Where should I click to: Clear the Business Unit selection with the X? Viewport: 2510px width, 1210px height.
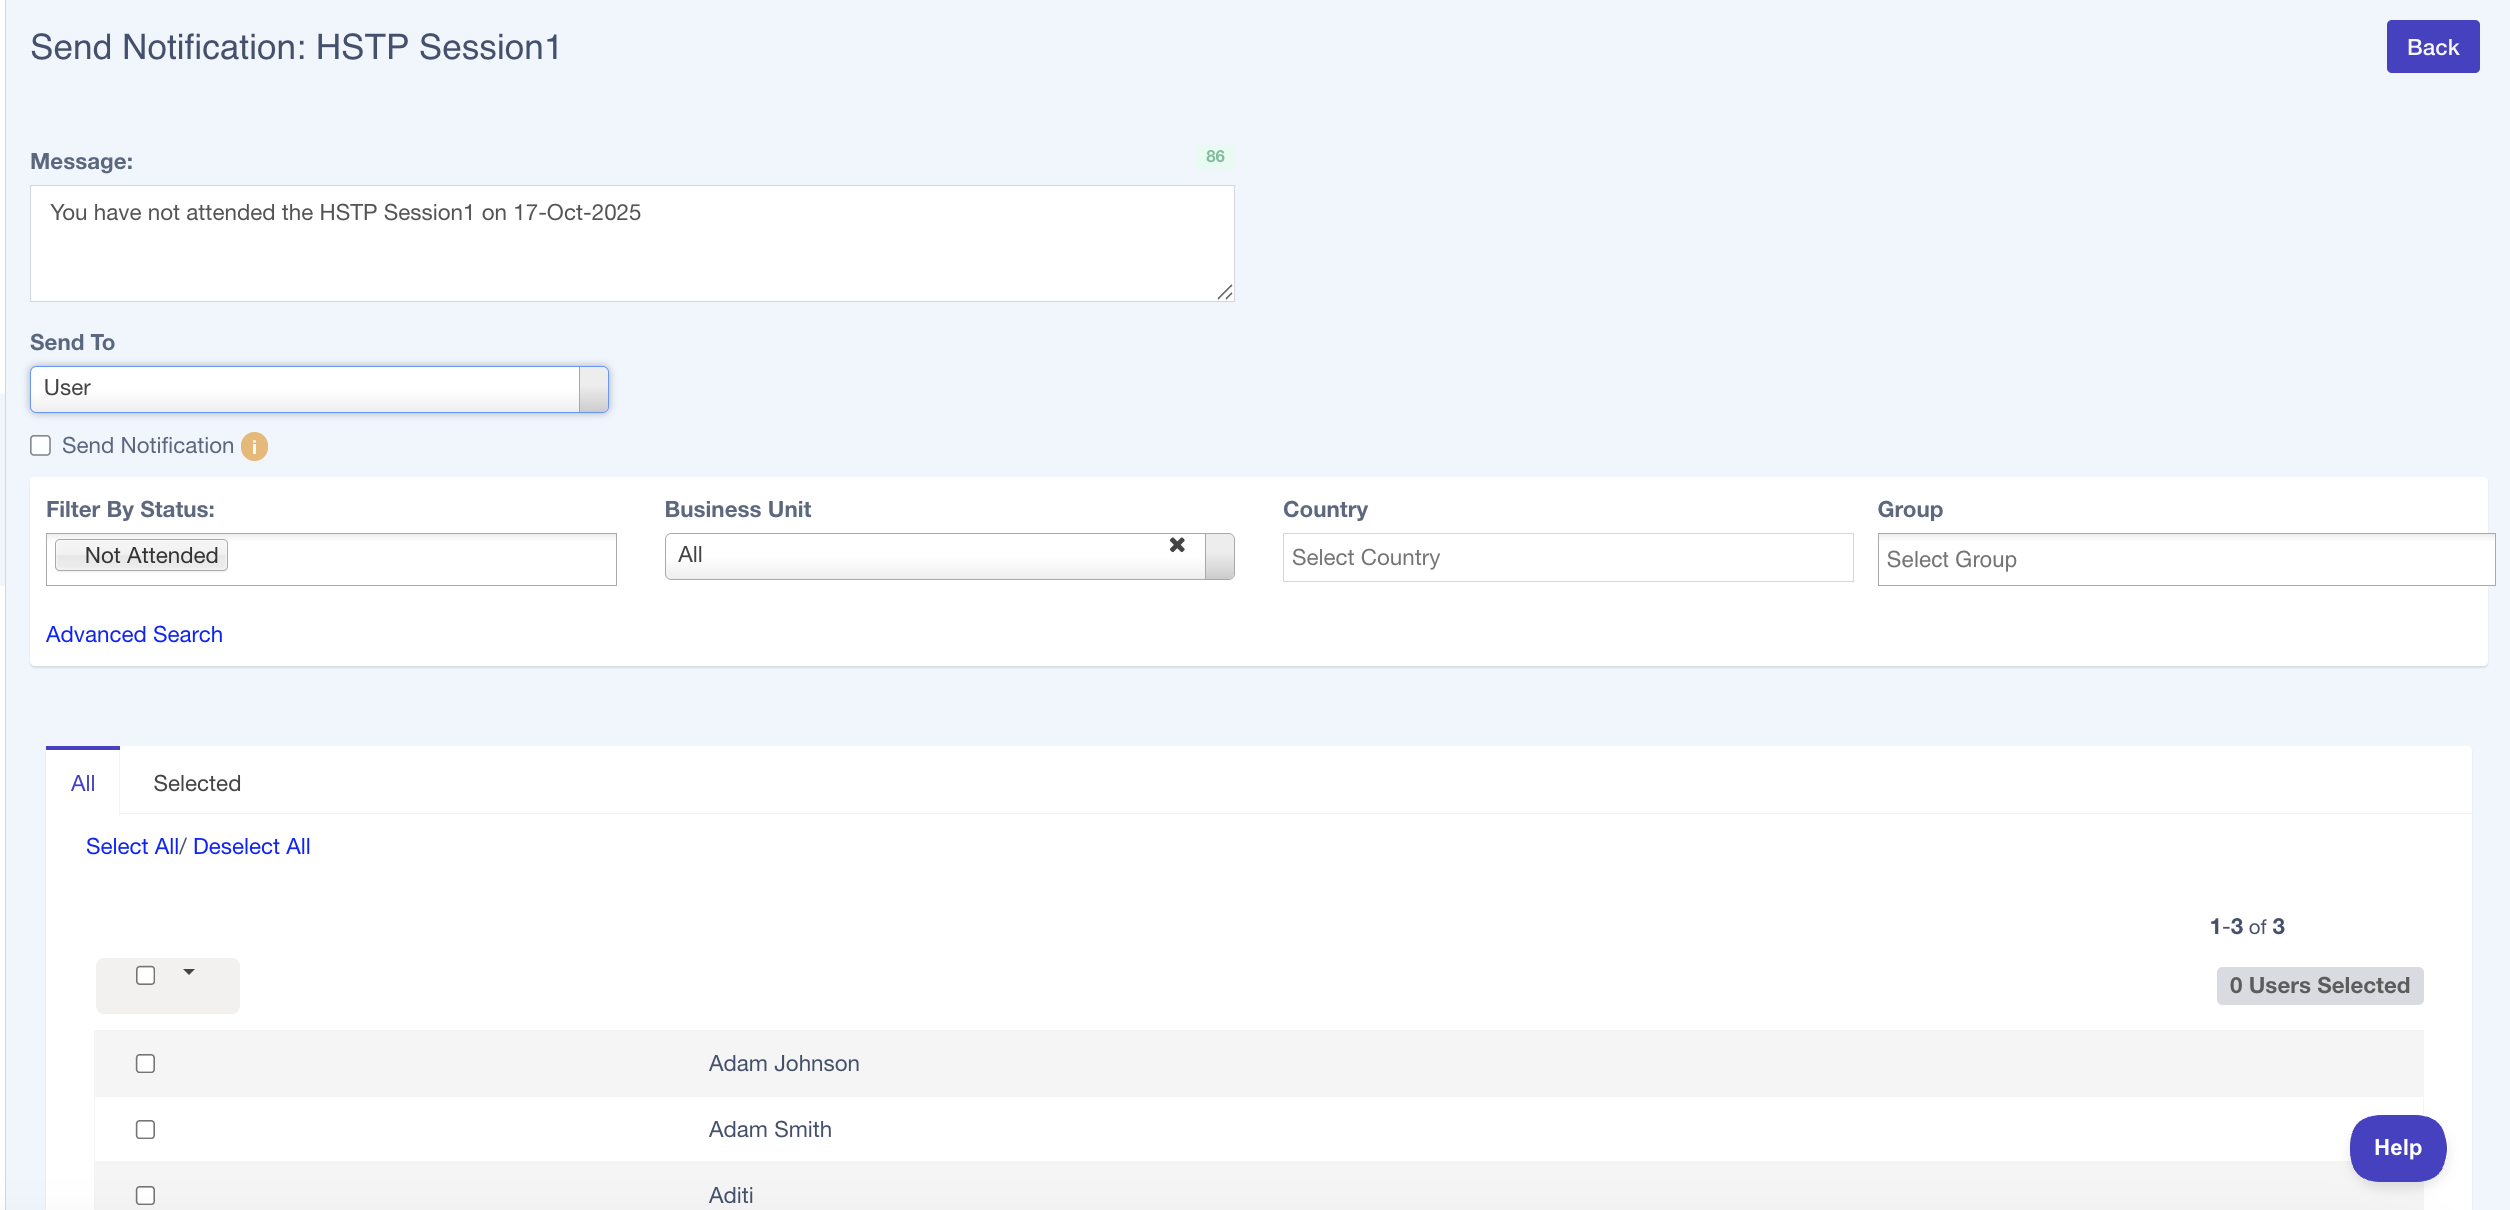(x=1177, y=545)
